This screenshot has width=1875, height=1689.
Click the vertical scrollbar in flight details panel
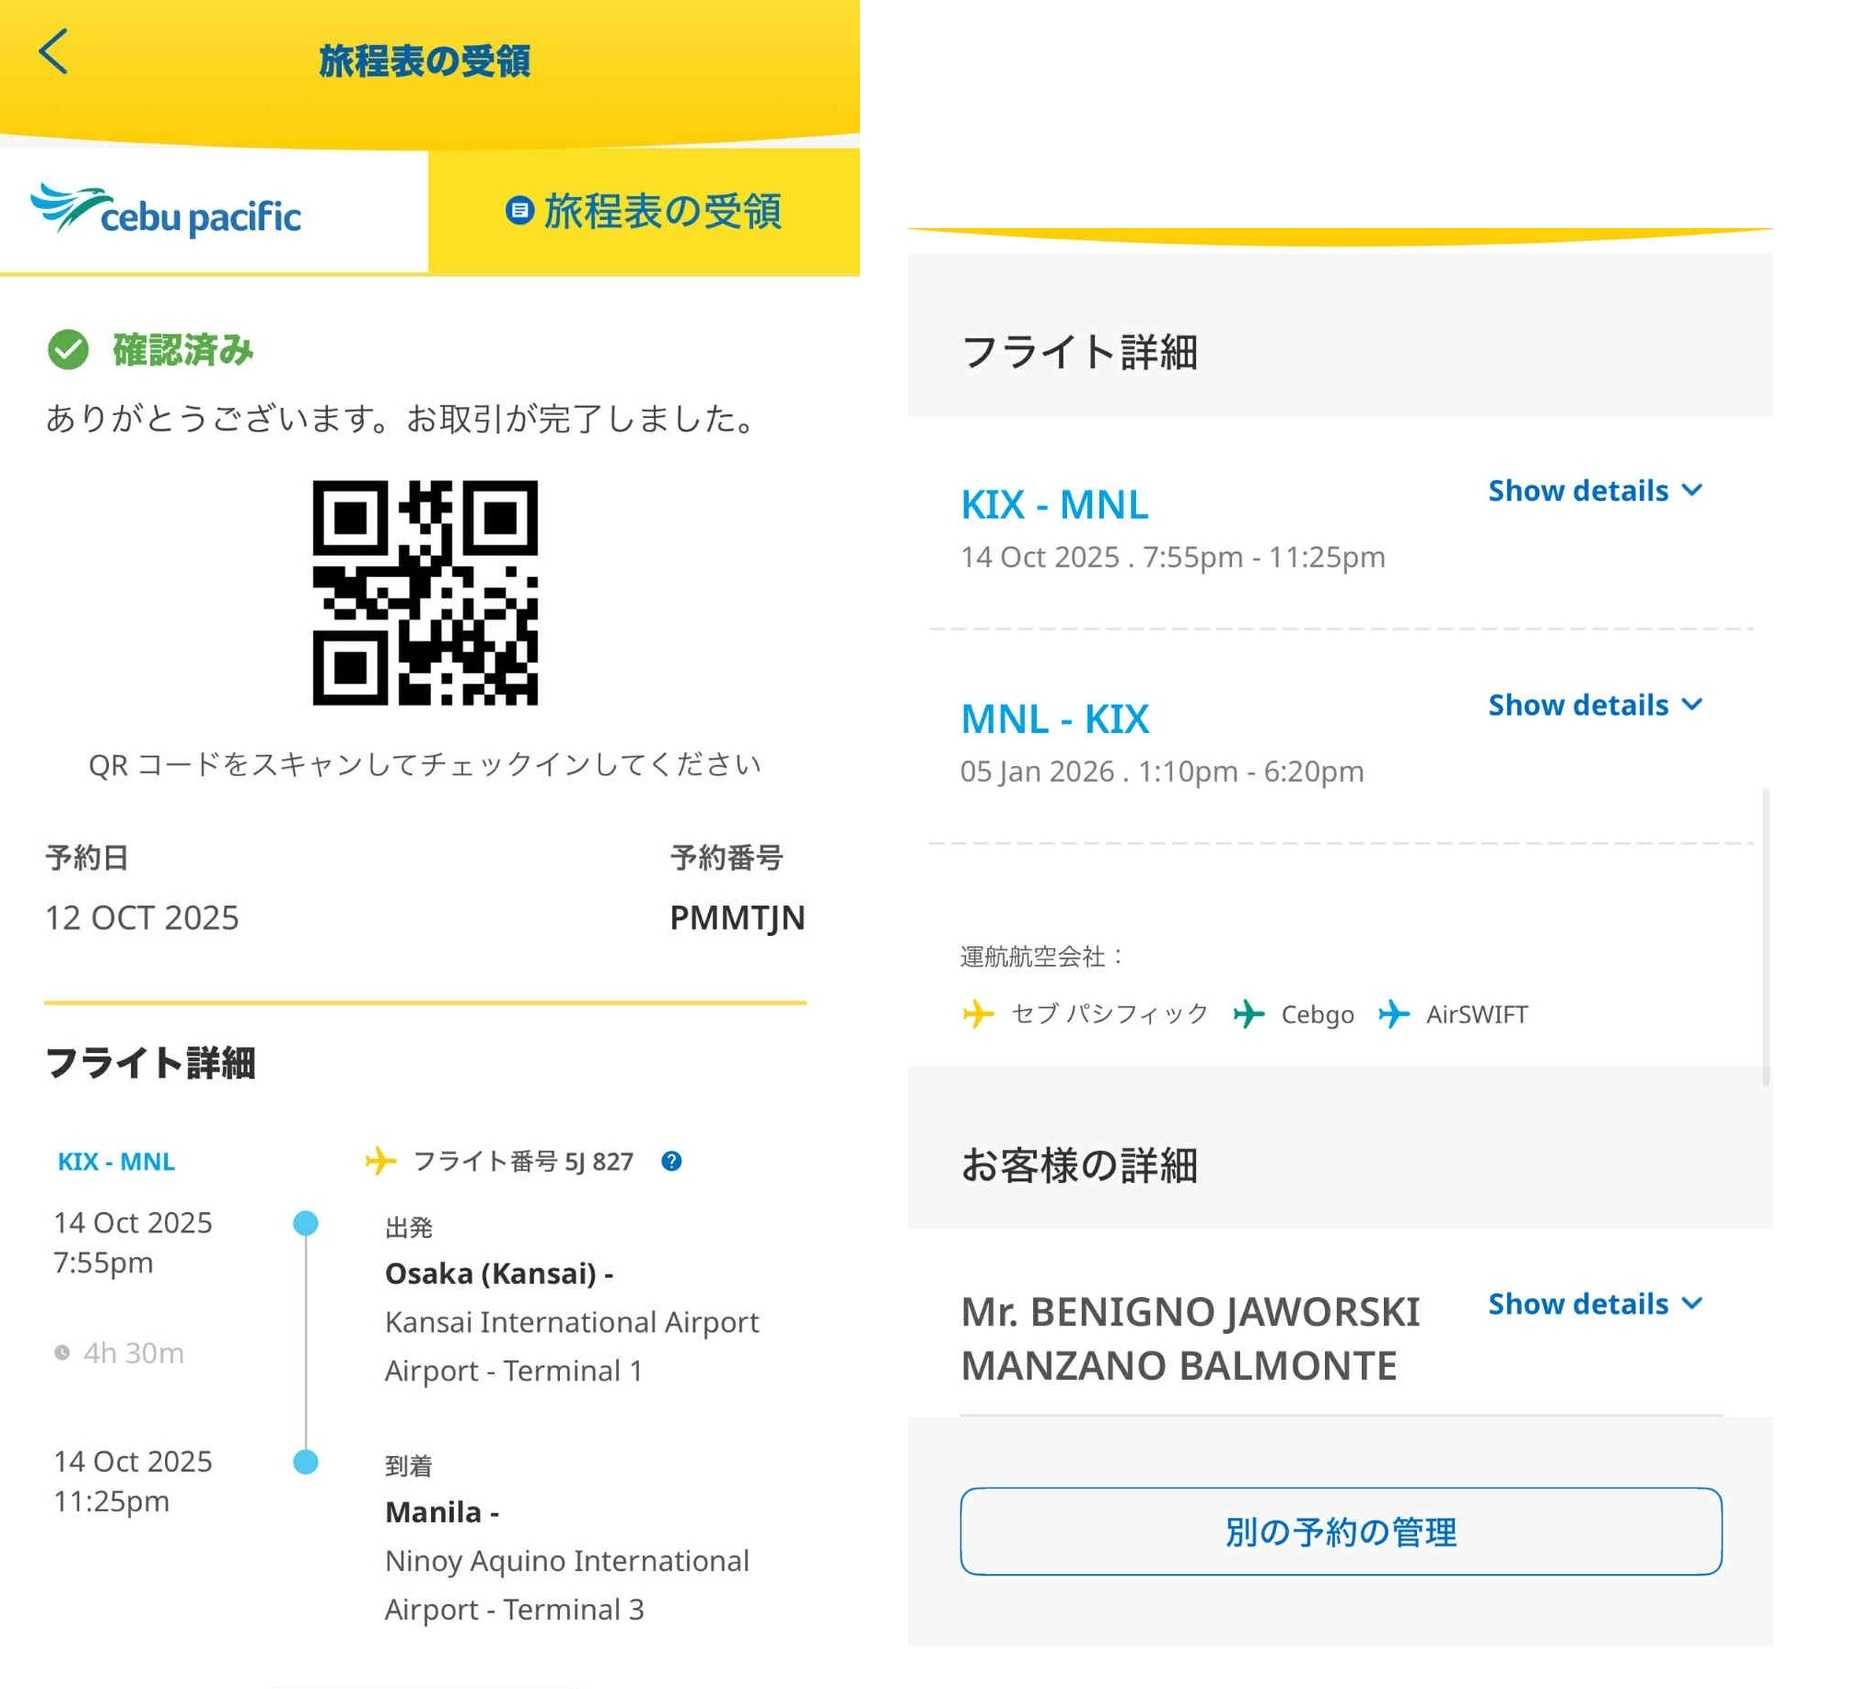point(1766,936)
